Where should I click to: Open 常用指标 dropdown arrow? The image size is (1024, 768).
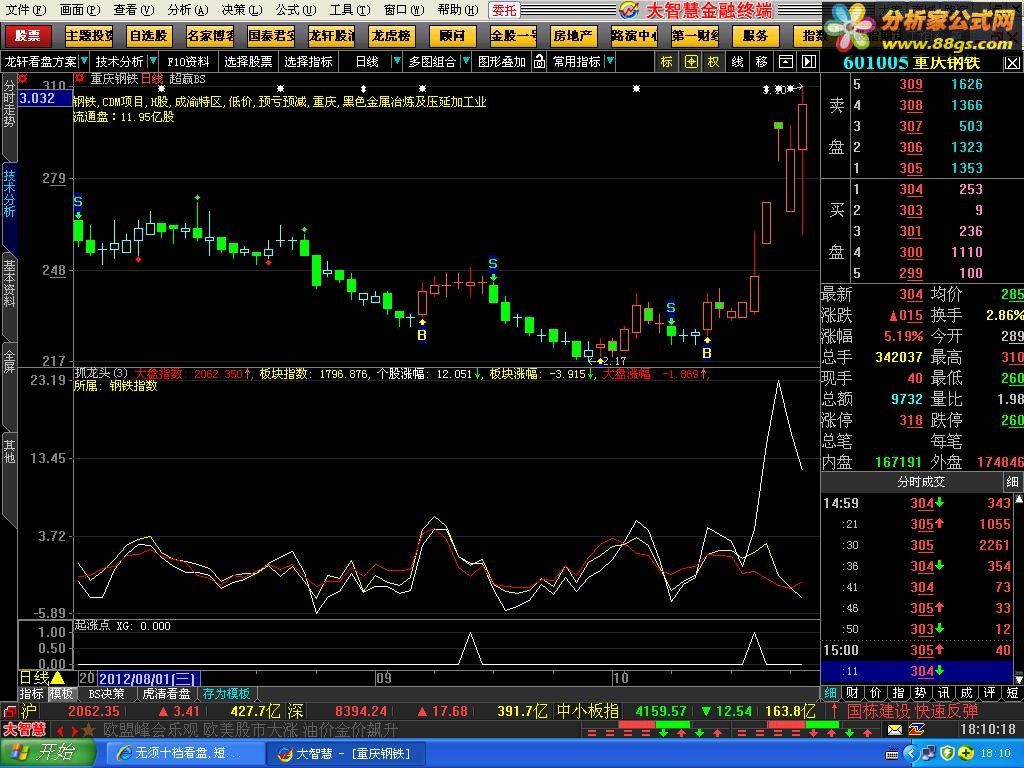610,62
